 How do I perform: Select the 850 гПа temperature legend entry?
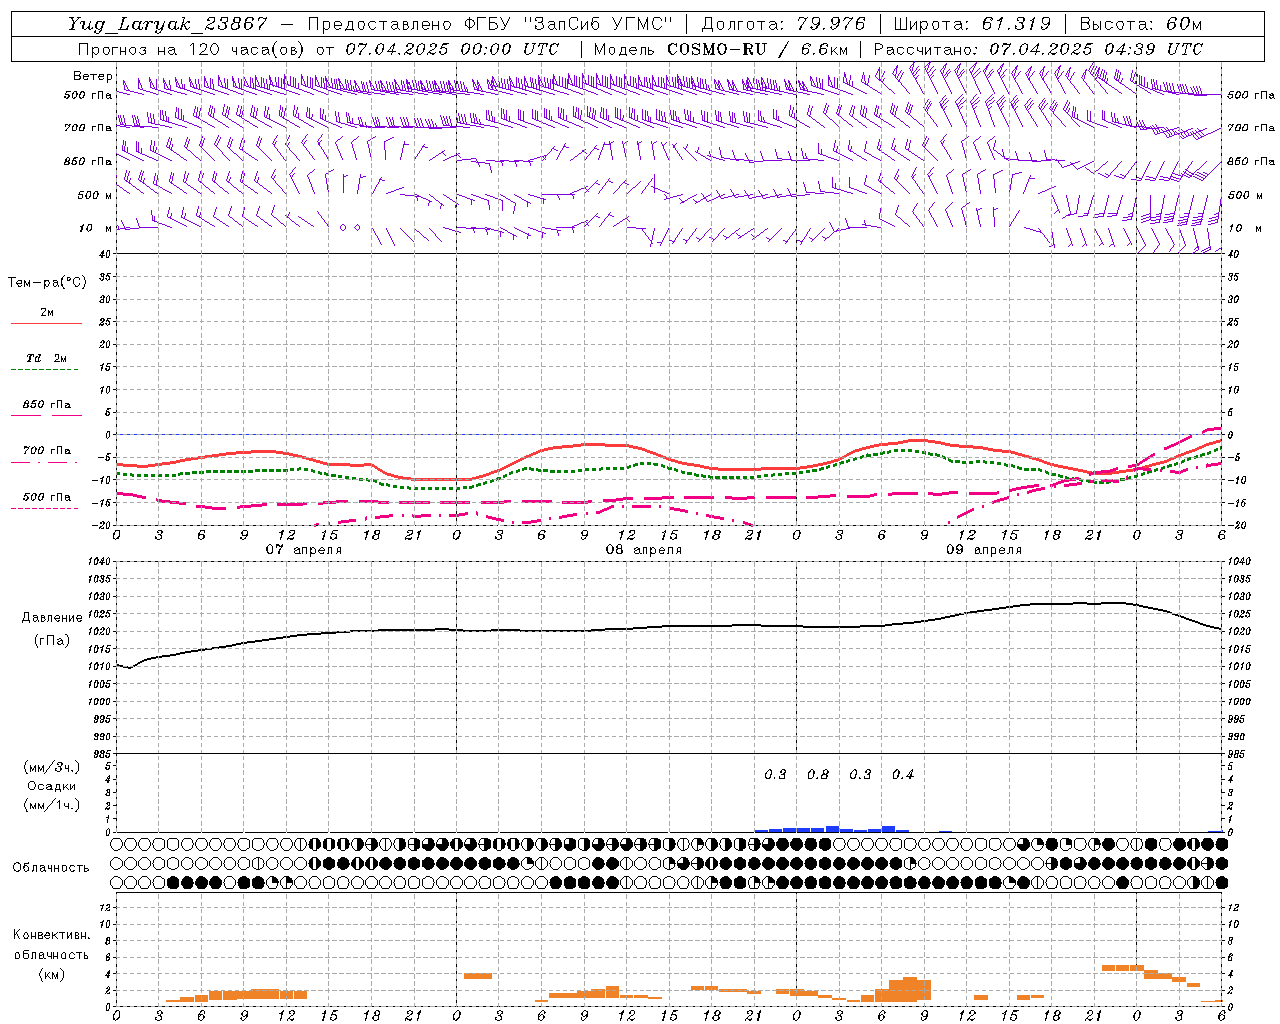[x=46, y=405]
